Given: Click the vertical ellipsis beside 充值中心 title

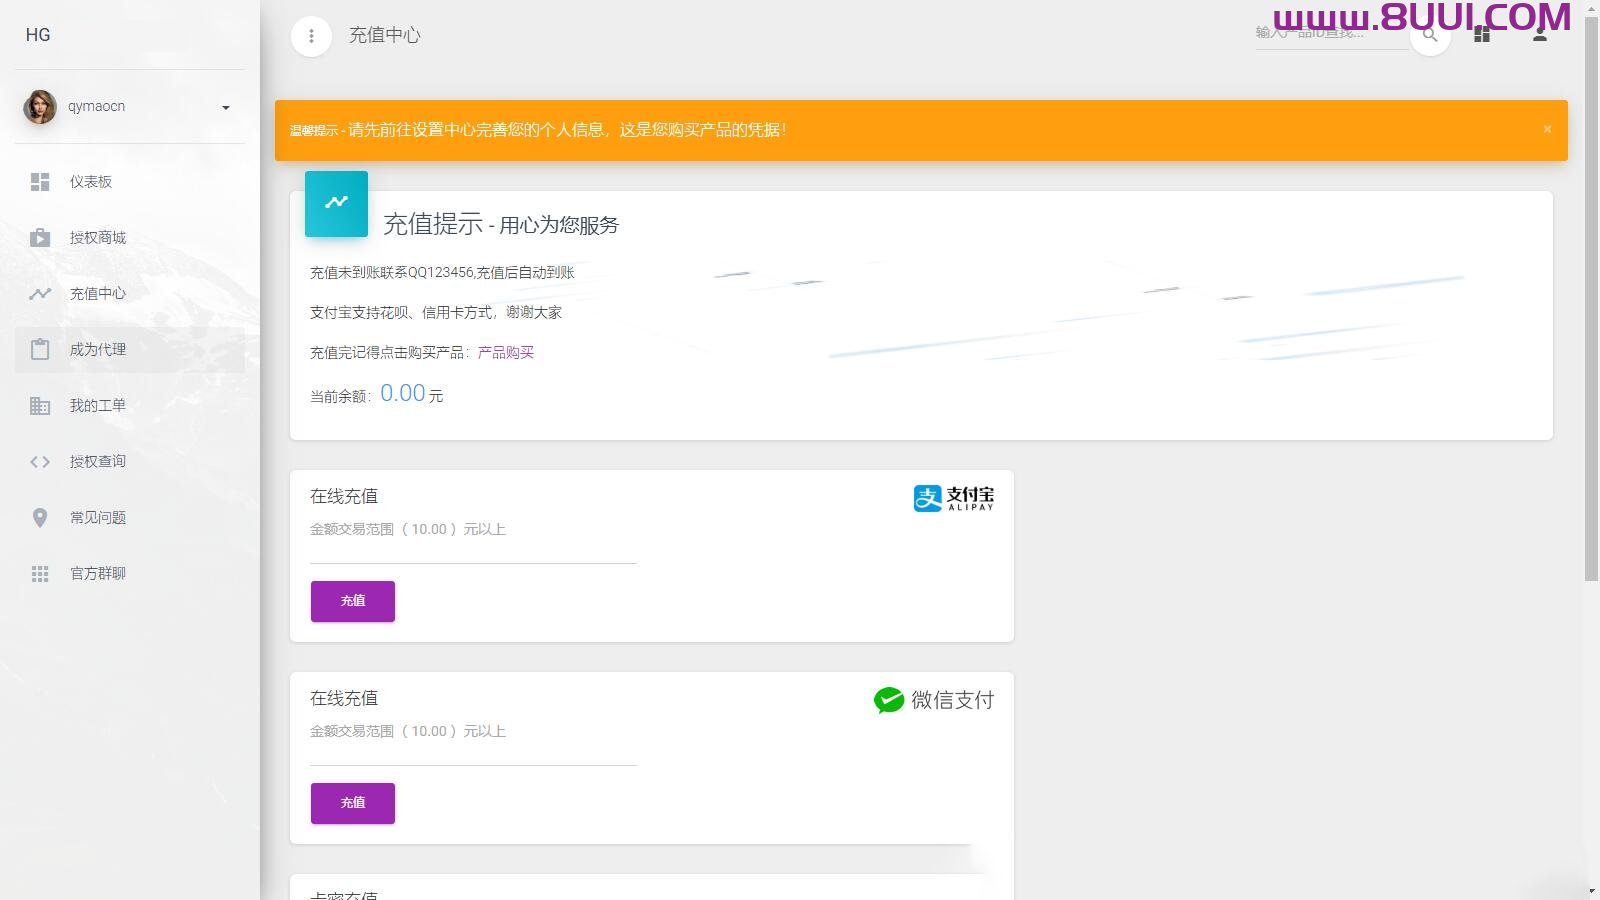Looking at the screenshot, I should pyautogui.click(x=311, y=35).
